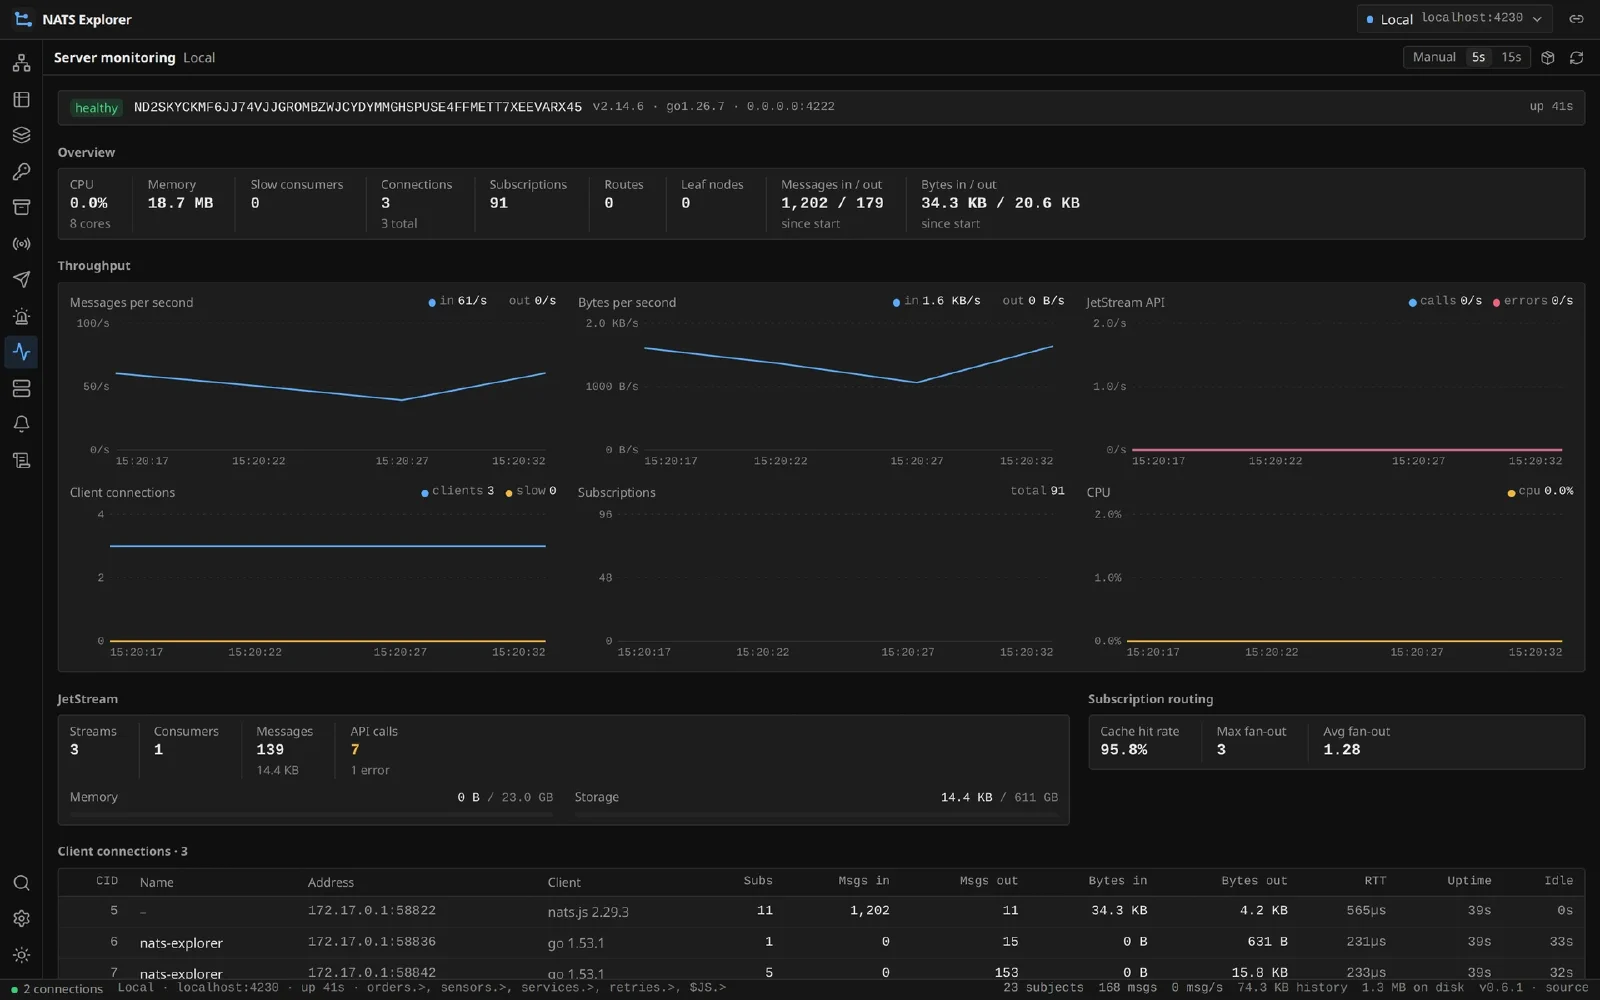This screenshot has height=1000, width=1600.
Task: Click the link icon beside connection selector
Action: pyautogui.click(x=1576, y=19)
